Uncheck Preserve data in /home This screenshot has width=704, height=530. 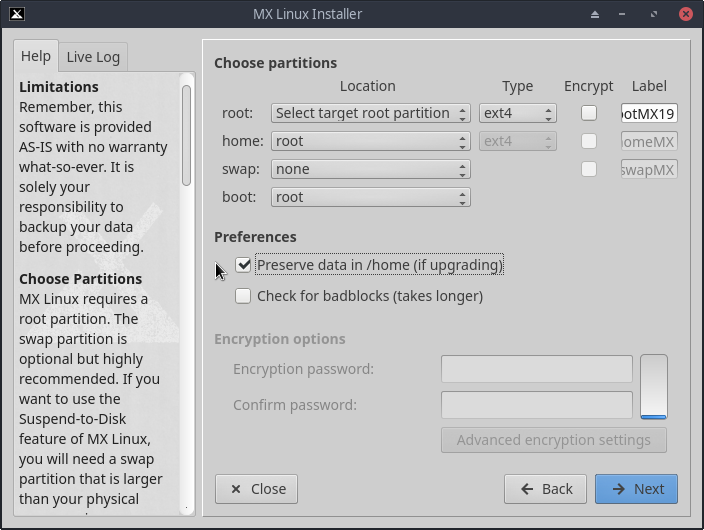click(243, 265)
